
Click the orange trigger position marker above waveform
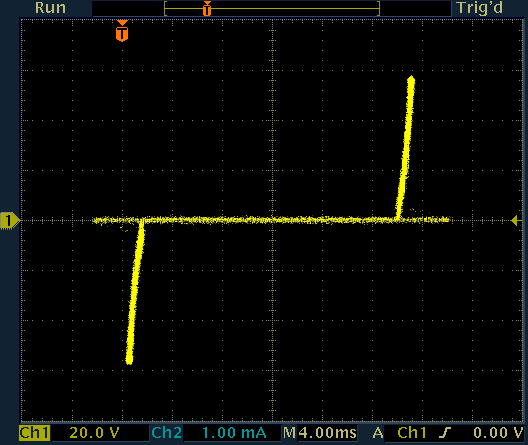coord(122,31)
